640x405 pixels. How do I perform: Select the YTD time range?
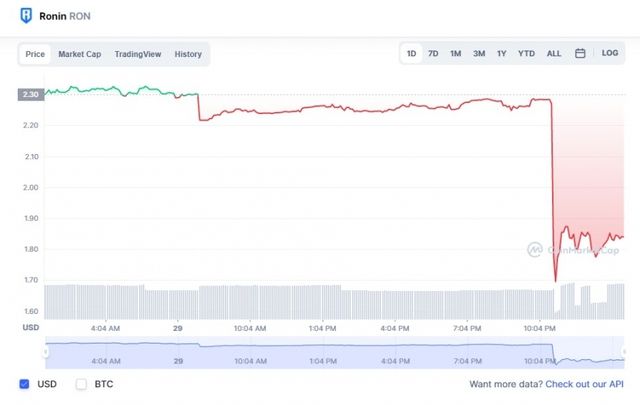(527, 53)
